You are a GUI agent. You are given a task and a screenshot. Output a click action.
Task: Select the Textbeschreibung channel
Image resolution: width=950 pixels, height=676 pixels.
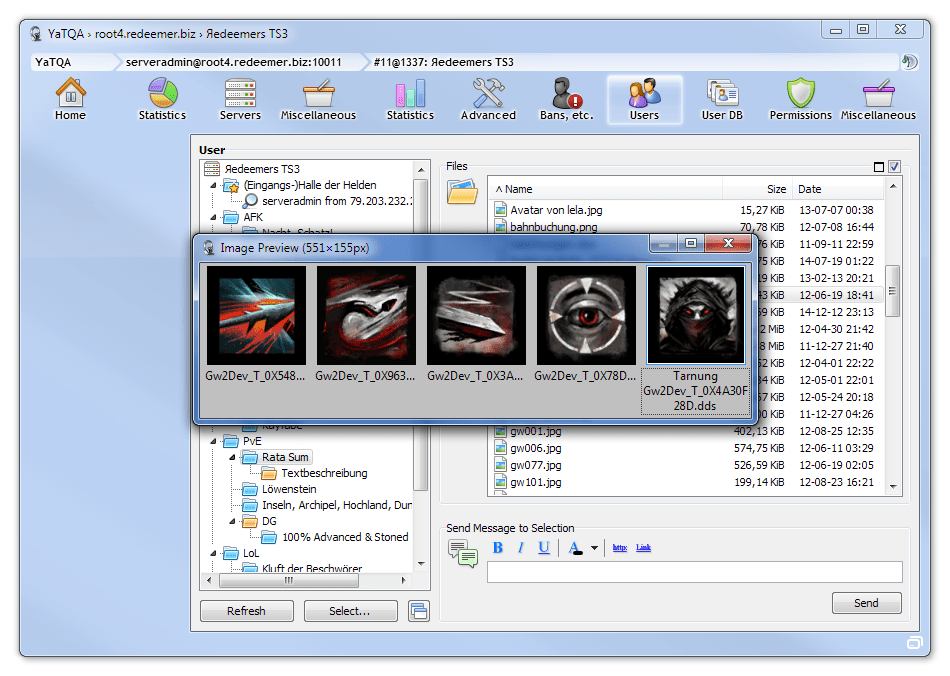[x=324, y=473]
